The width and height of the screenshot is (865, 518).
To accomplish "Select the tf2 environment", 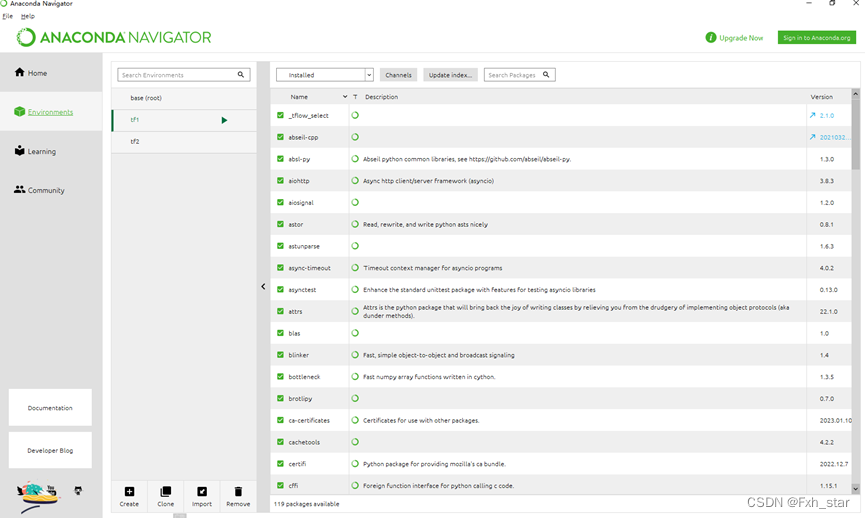I will point(184,141).
